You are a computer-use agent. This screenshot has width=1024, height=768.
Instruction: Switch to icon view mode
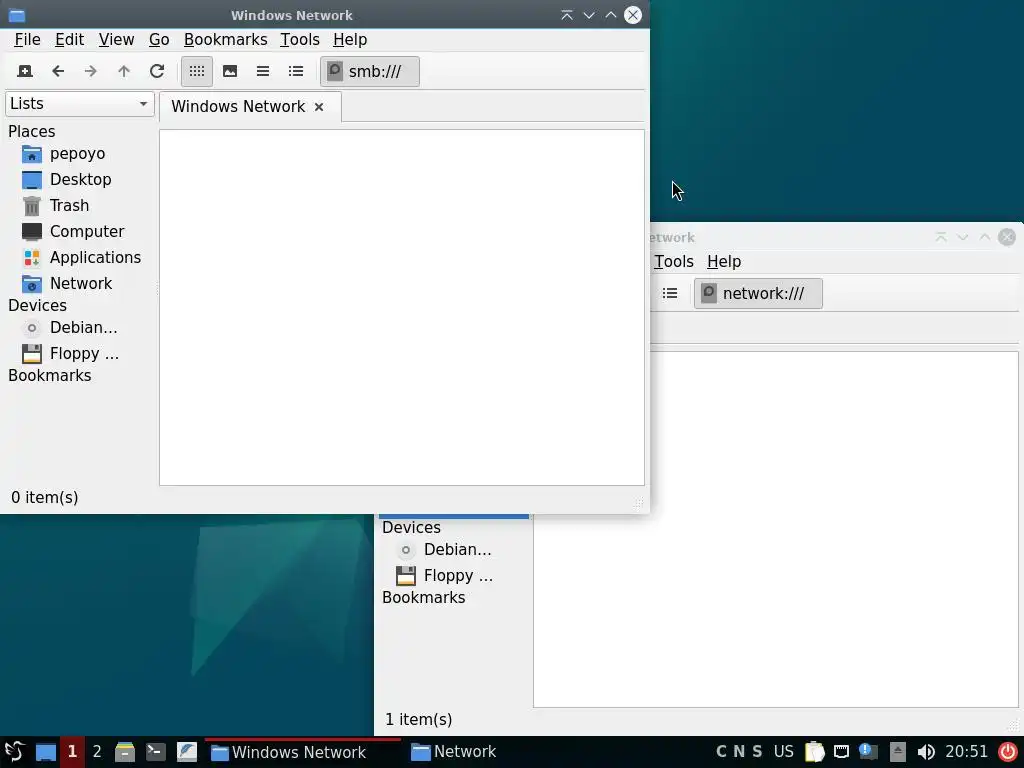point(197,71)
